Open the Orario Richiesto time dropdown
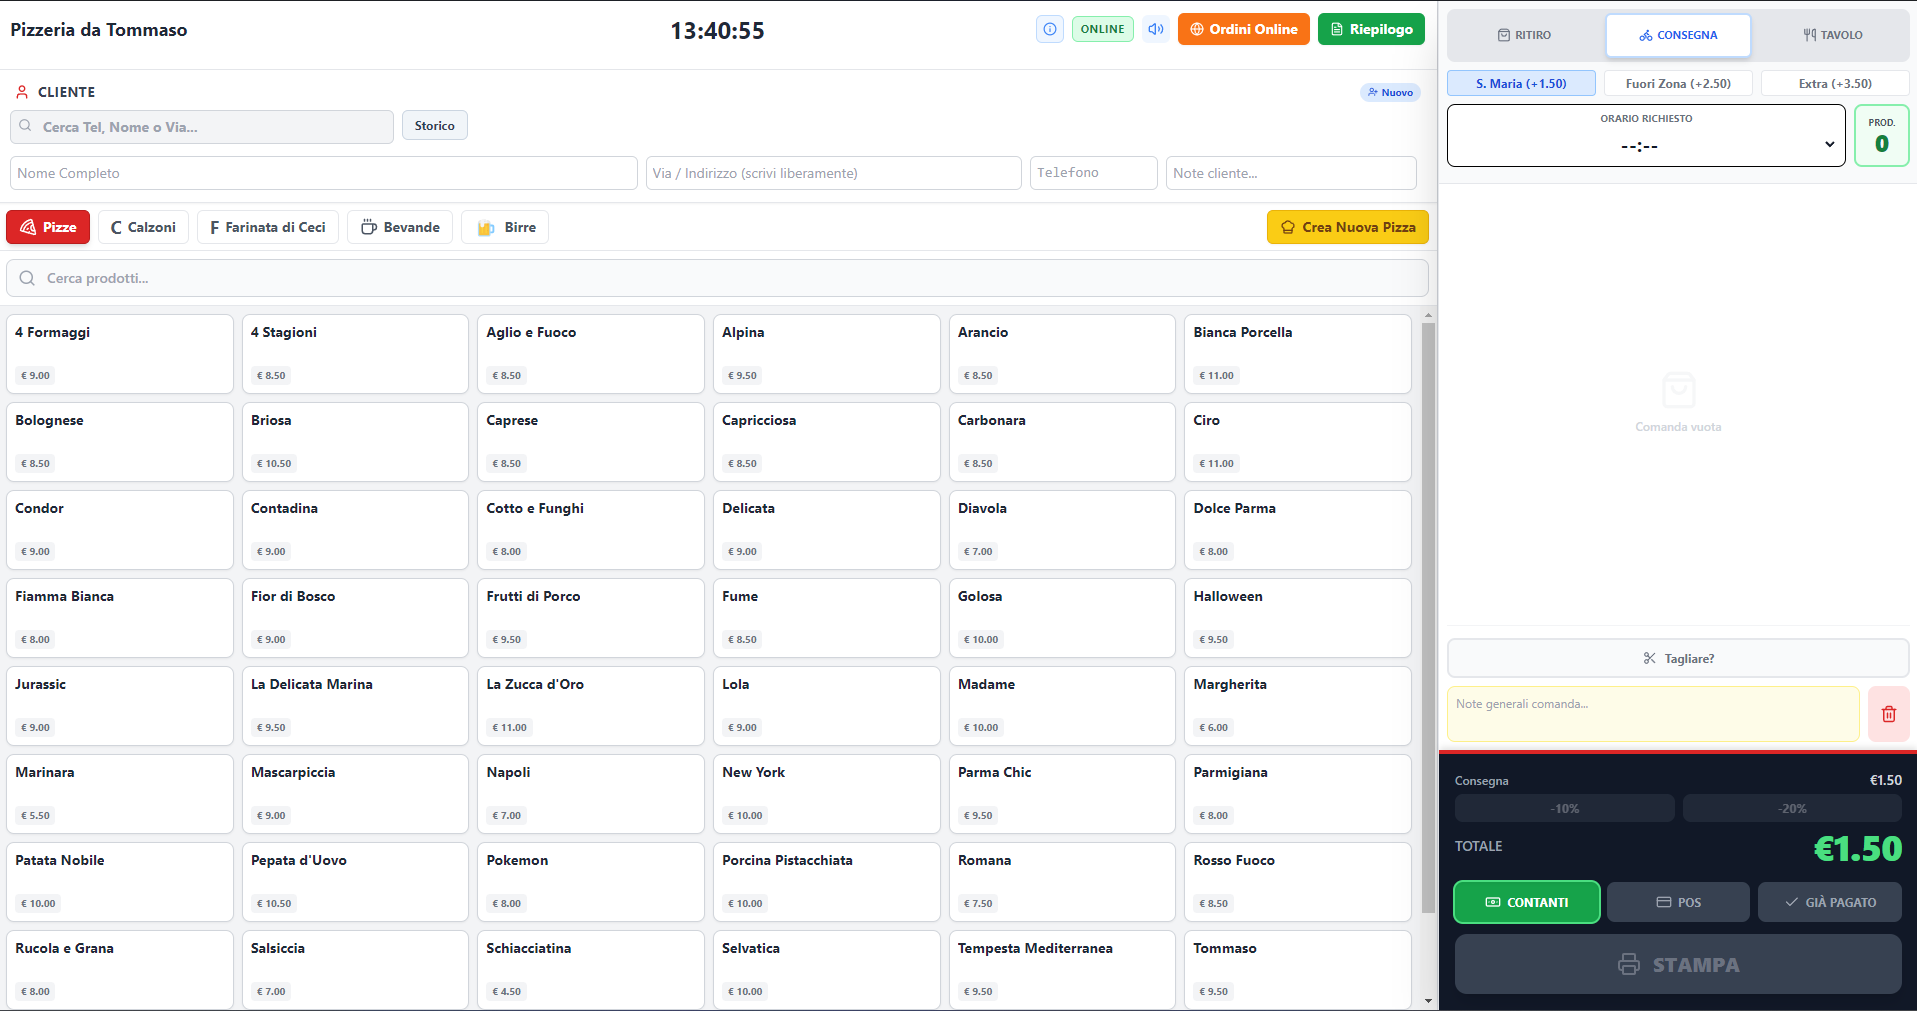 [1646, 135]
